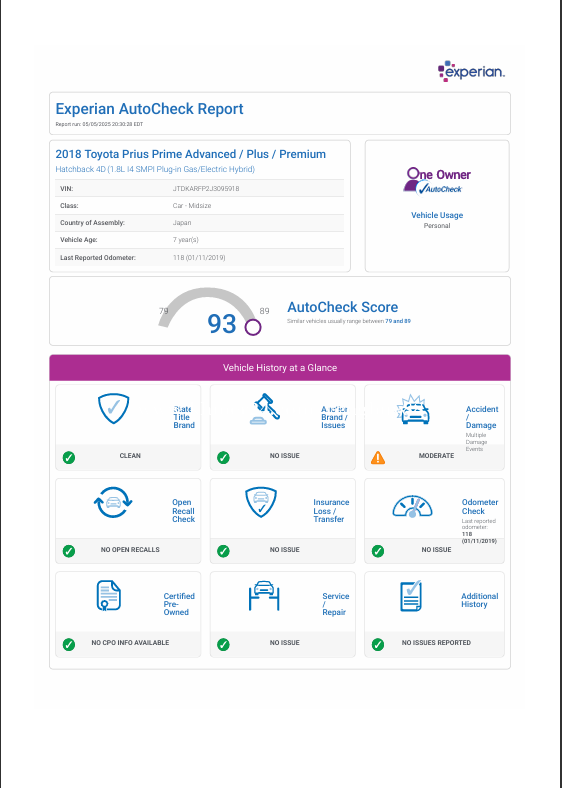Click the Japan country of assembly value
The image size is (562, 788).
click(182, 223)
